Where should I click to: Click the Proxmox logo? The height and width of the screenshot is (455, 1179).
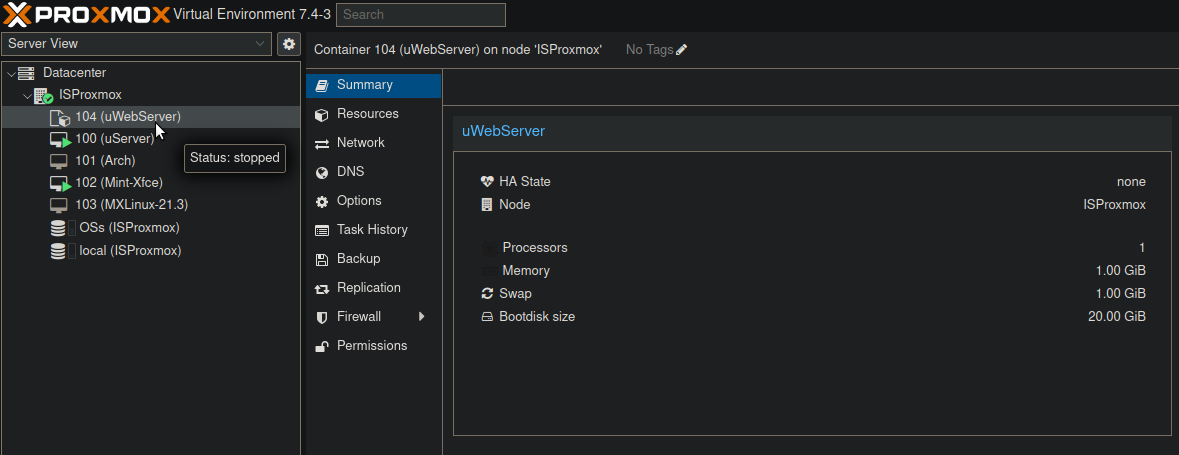coord(86,14)
